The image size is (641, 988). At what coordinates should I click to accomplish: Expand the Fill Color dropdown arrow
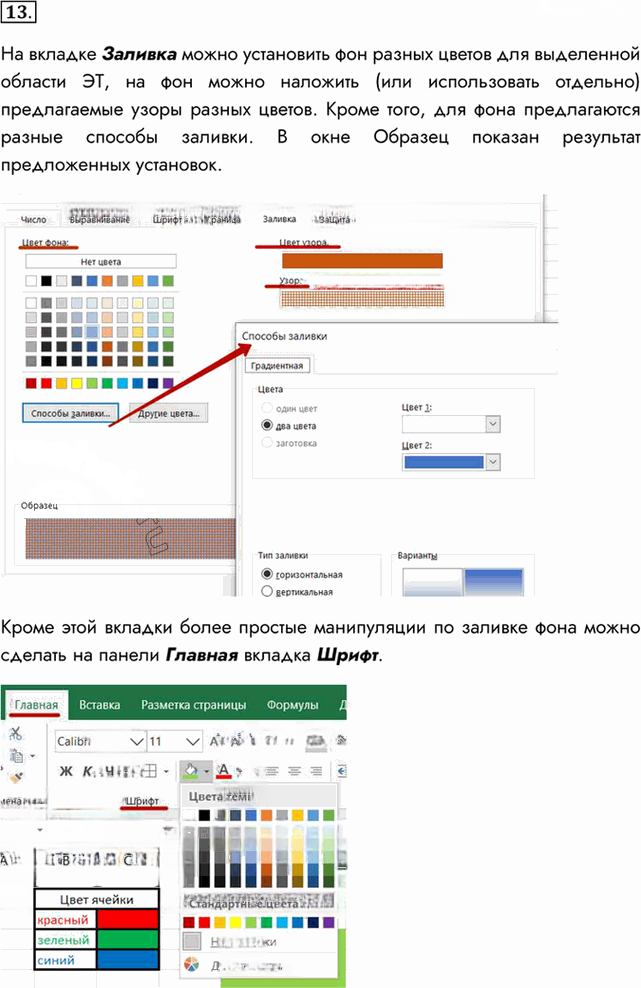click(206, 771)
